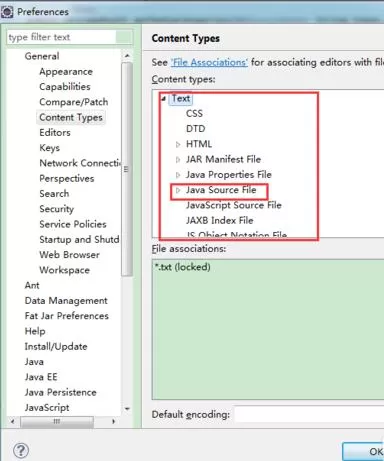
Task: Select Java Persistence preferences
Action: click(x=61, y=392)
